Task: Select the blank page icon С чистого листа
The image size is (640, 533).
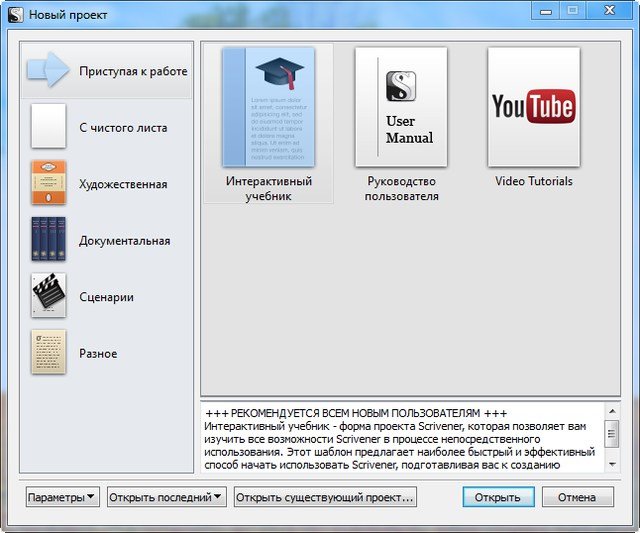Action: pyautogui.click(x=48, y=127)
